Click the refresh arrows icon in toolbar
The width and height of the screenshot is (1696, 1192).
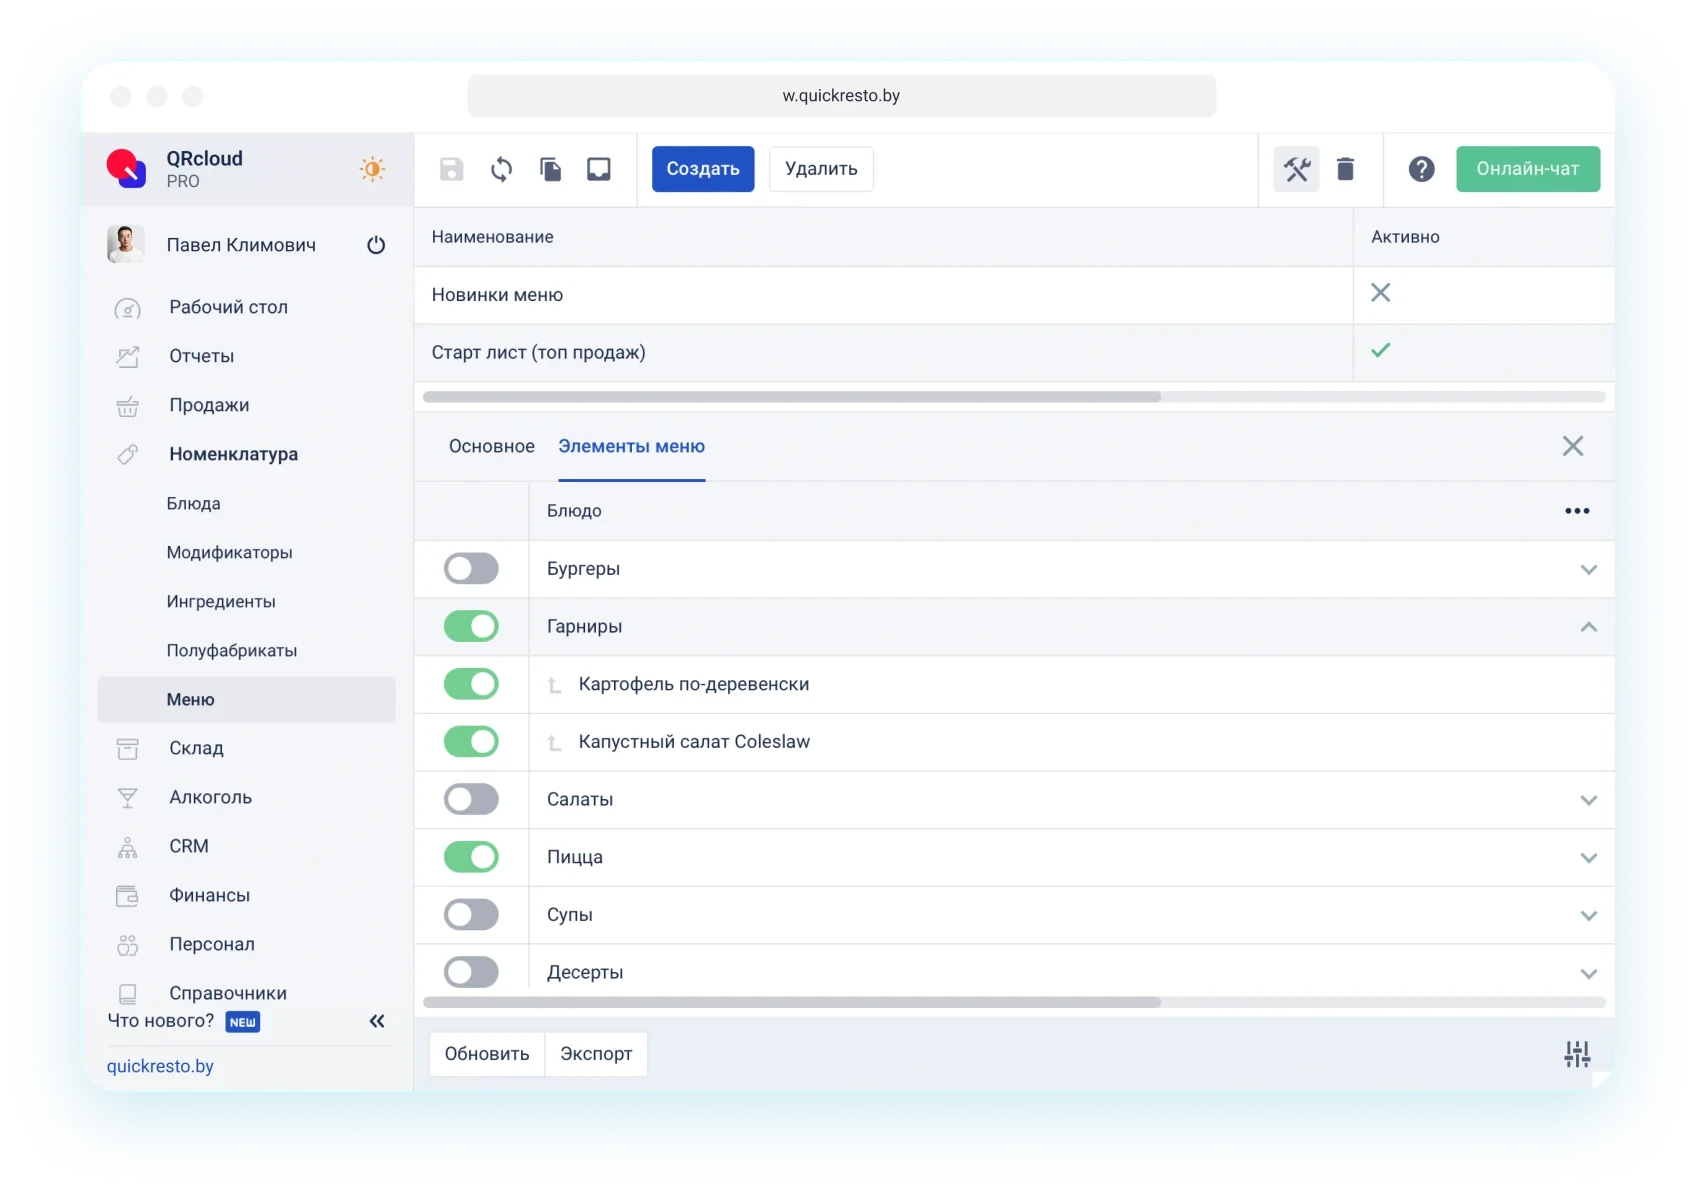coord(501,169)
